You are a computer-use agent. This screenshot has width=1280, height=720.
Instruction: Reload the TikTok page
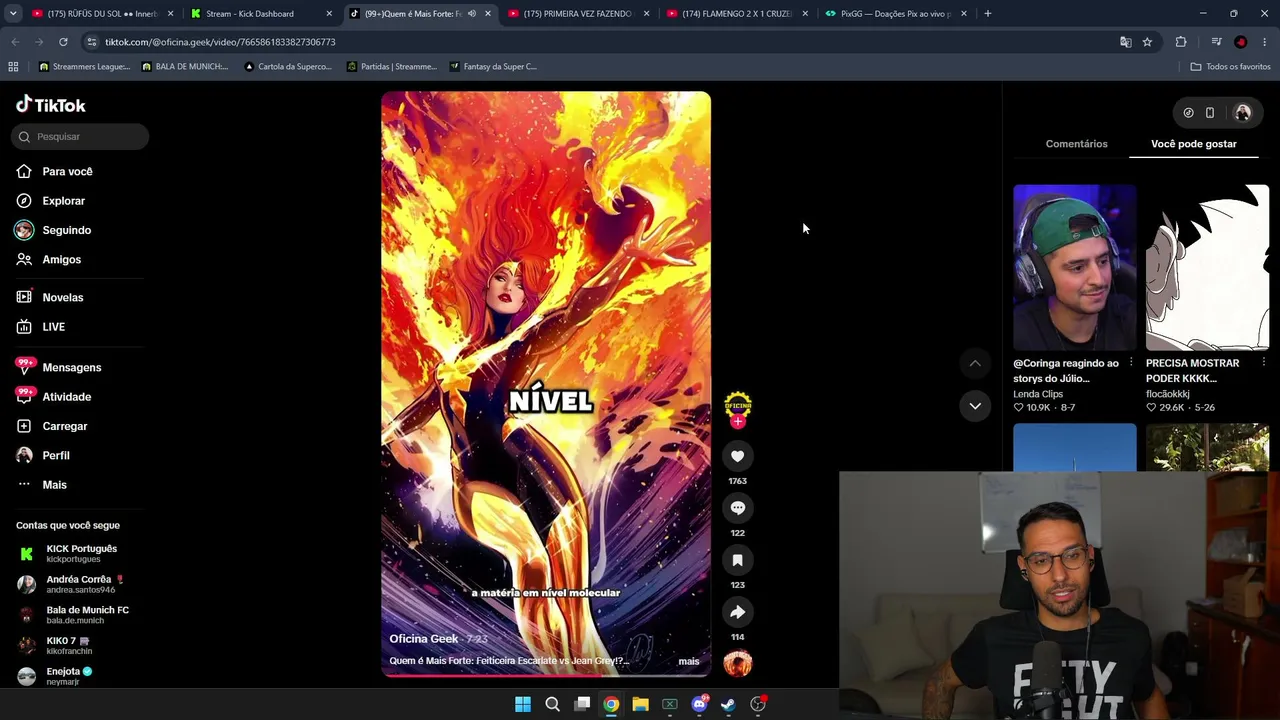[x=63, y=42]
